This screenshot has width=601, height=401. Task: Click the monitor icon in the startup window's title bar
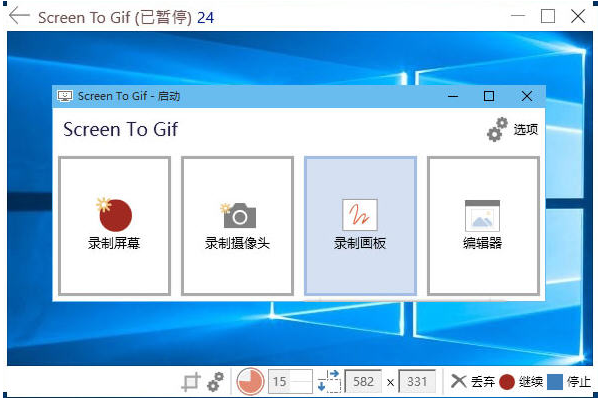coord(65,96)
